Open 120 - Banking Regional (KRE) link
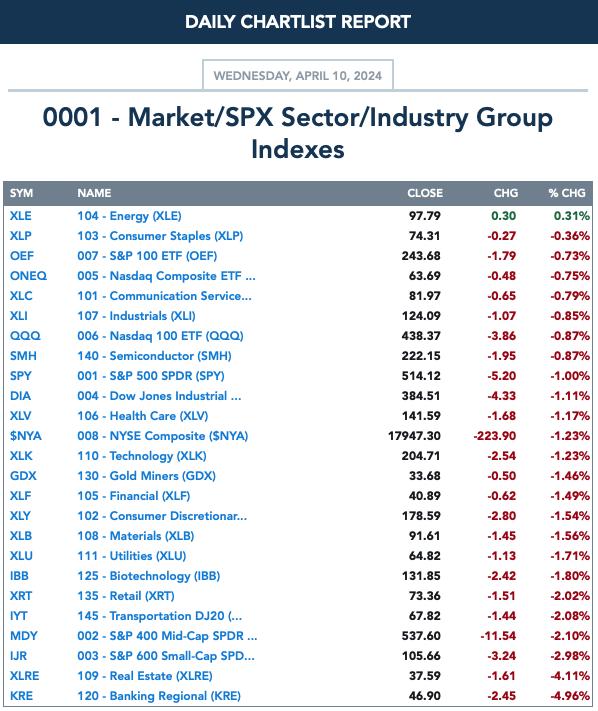This screenshot has height=711, width=598. [x=159, y=696]
